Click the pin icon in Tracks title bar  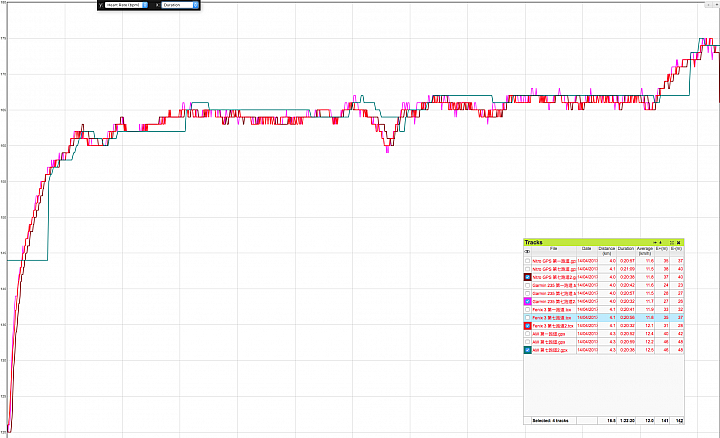point(661,242)
